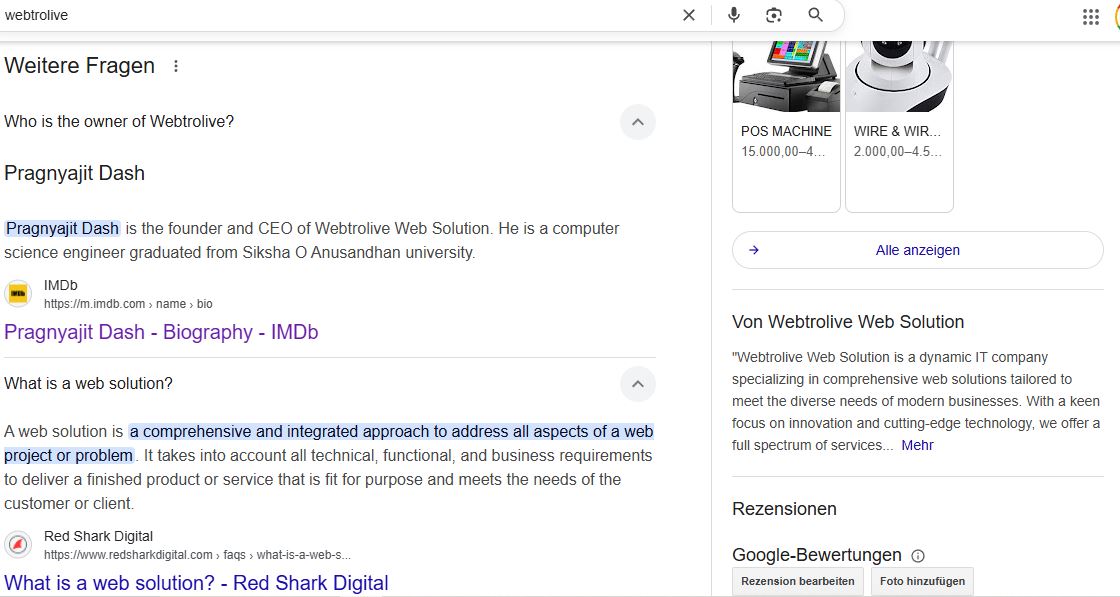Click the 'Weitere Fragen' heading
This screenshot has width=1120, height=597.
[x=79, y=66]
